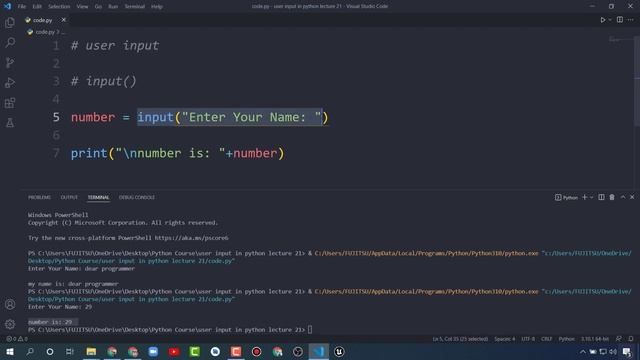Image resolution: width=640 pixels, height=360 pixels.
Task: Click the comment '# user input' on line 1
Action: point(115,45)
